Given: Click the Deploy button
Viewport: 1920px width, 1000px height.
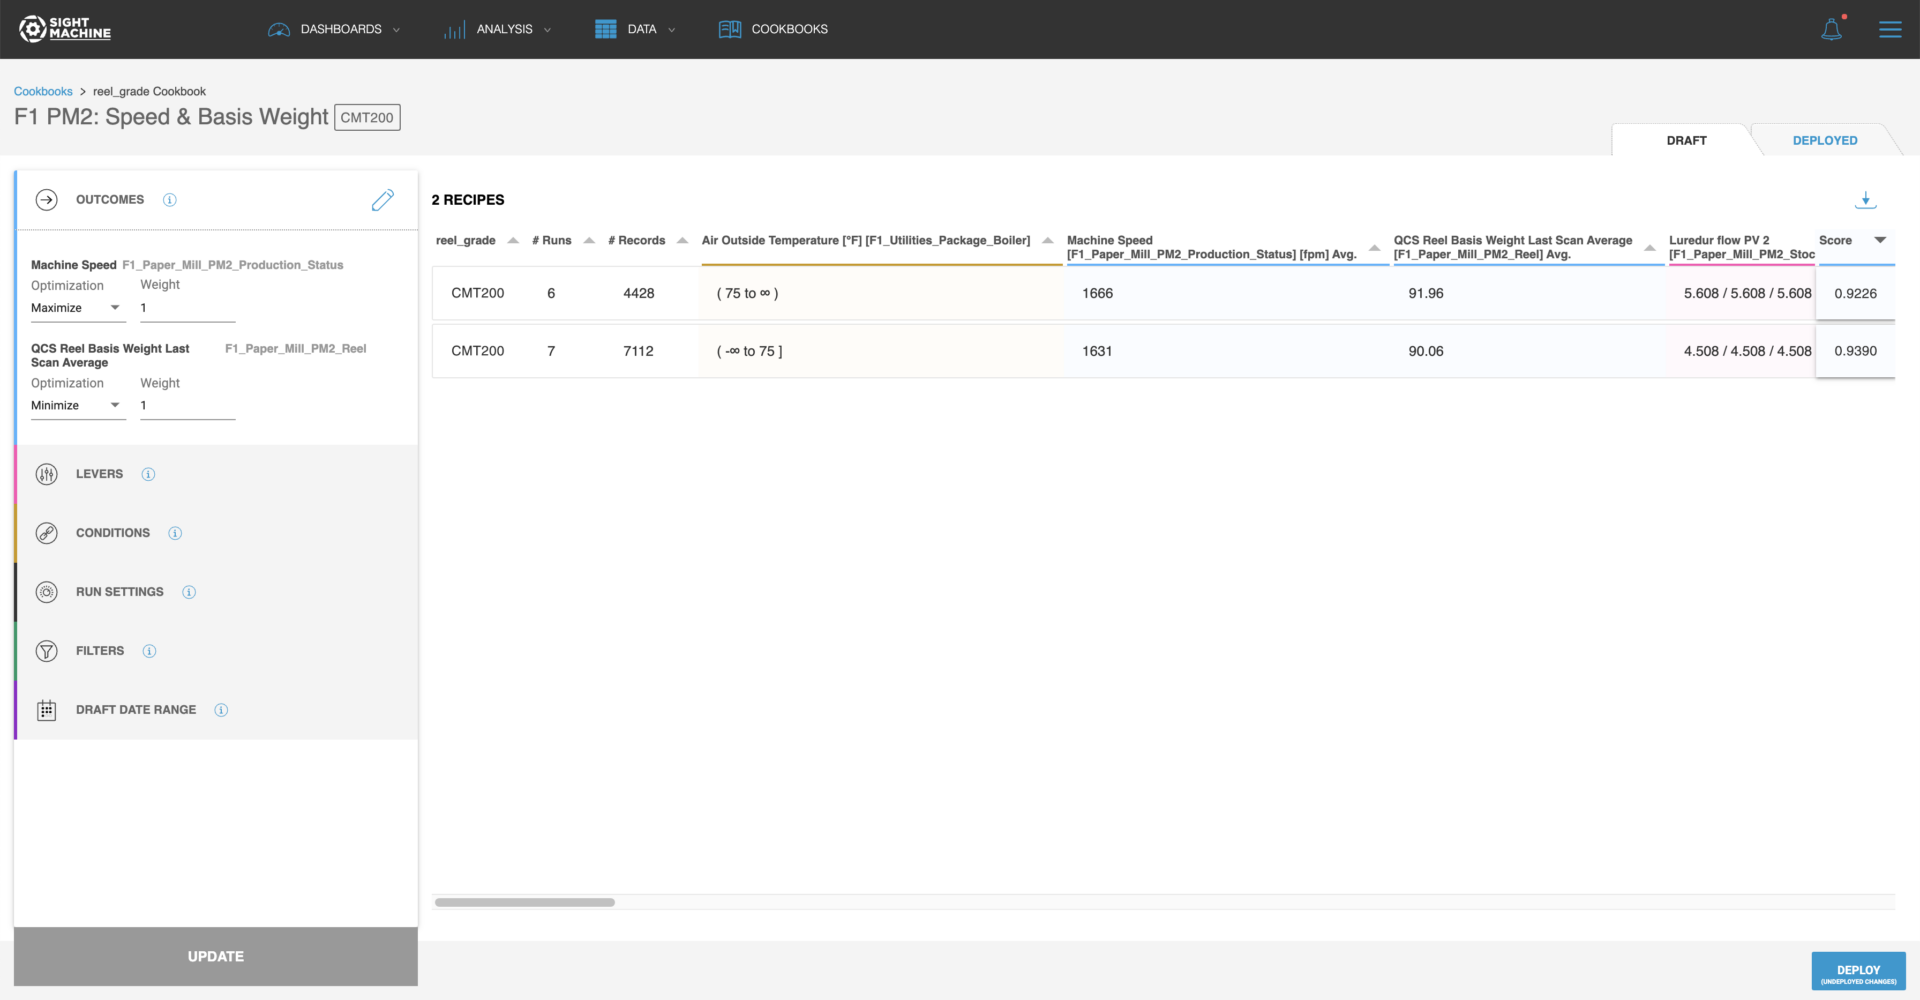Looking at the screenshot, I should click(1858, 971).
